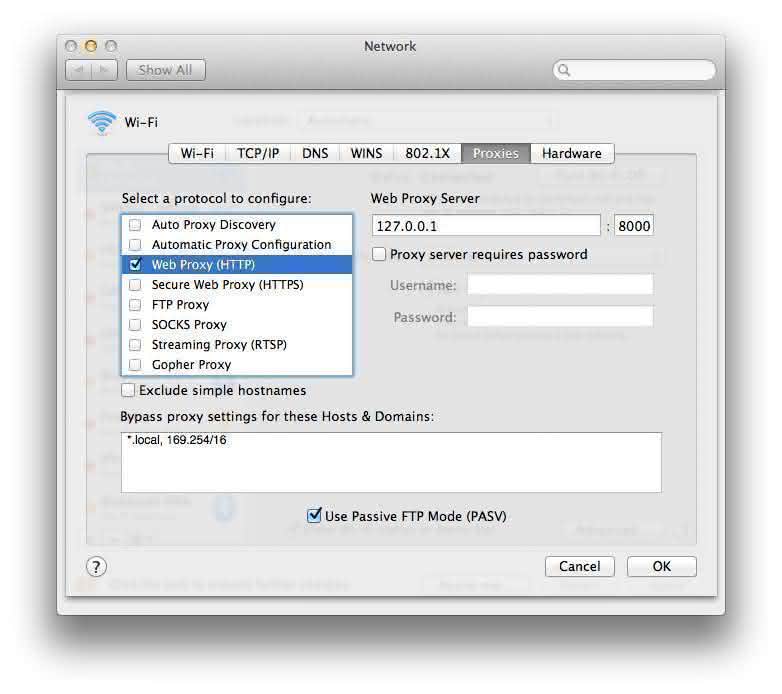
Task: Switch to the Hardware tab
Action: 571,153
